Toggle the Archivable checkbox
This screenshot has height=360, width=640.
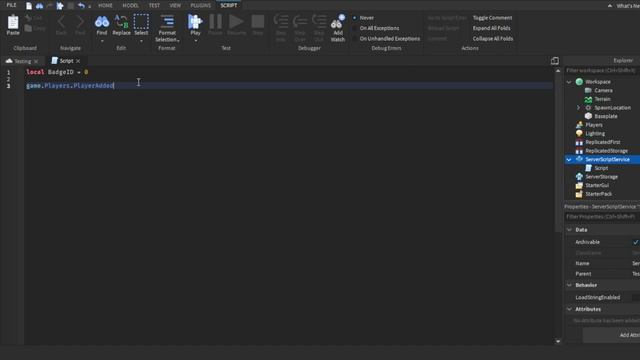click(x=636, y=242)
